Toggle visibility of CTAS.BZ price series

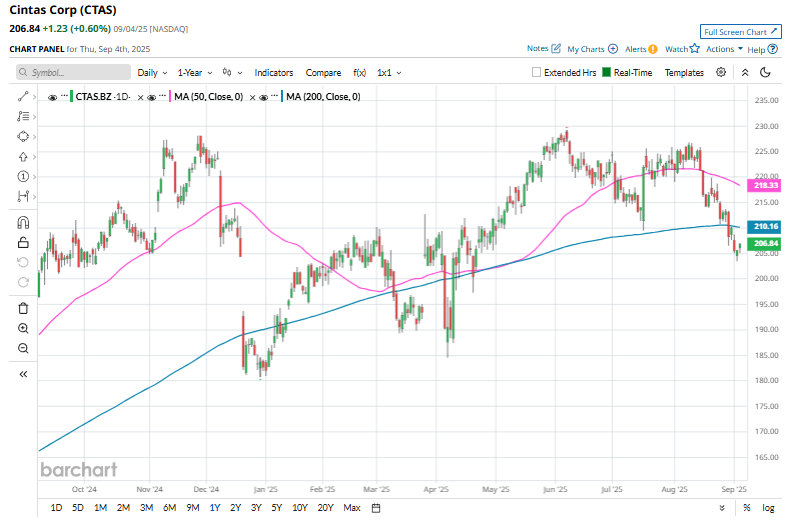(x=52, y=97)
